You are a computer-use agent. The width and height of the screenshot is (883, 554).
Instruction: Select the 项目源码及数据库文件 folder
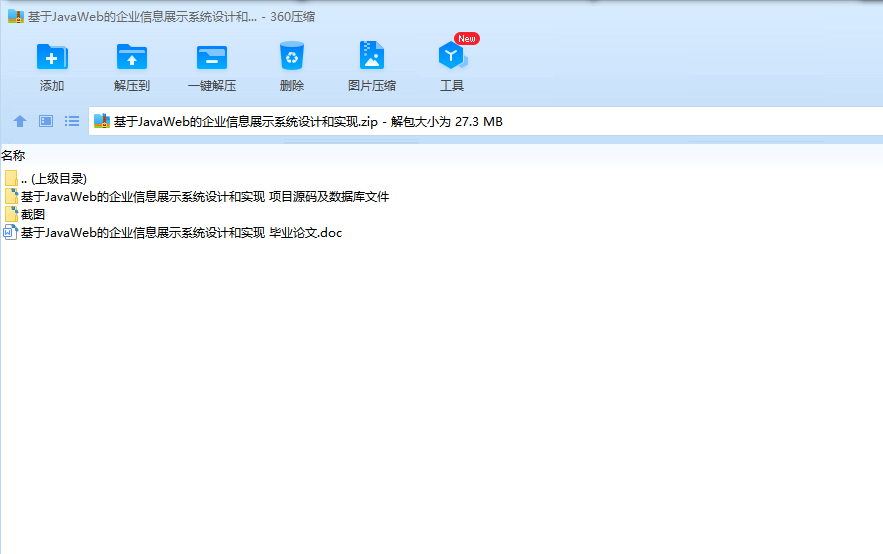(197, 196)
